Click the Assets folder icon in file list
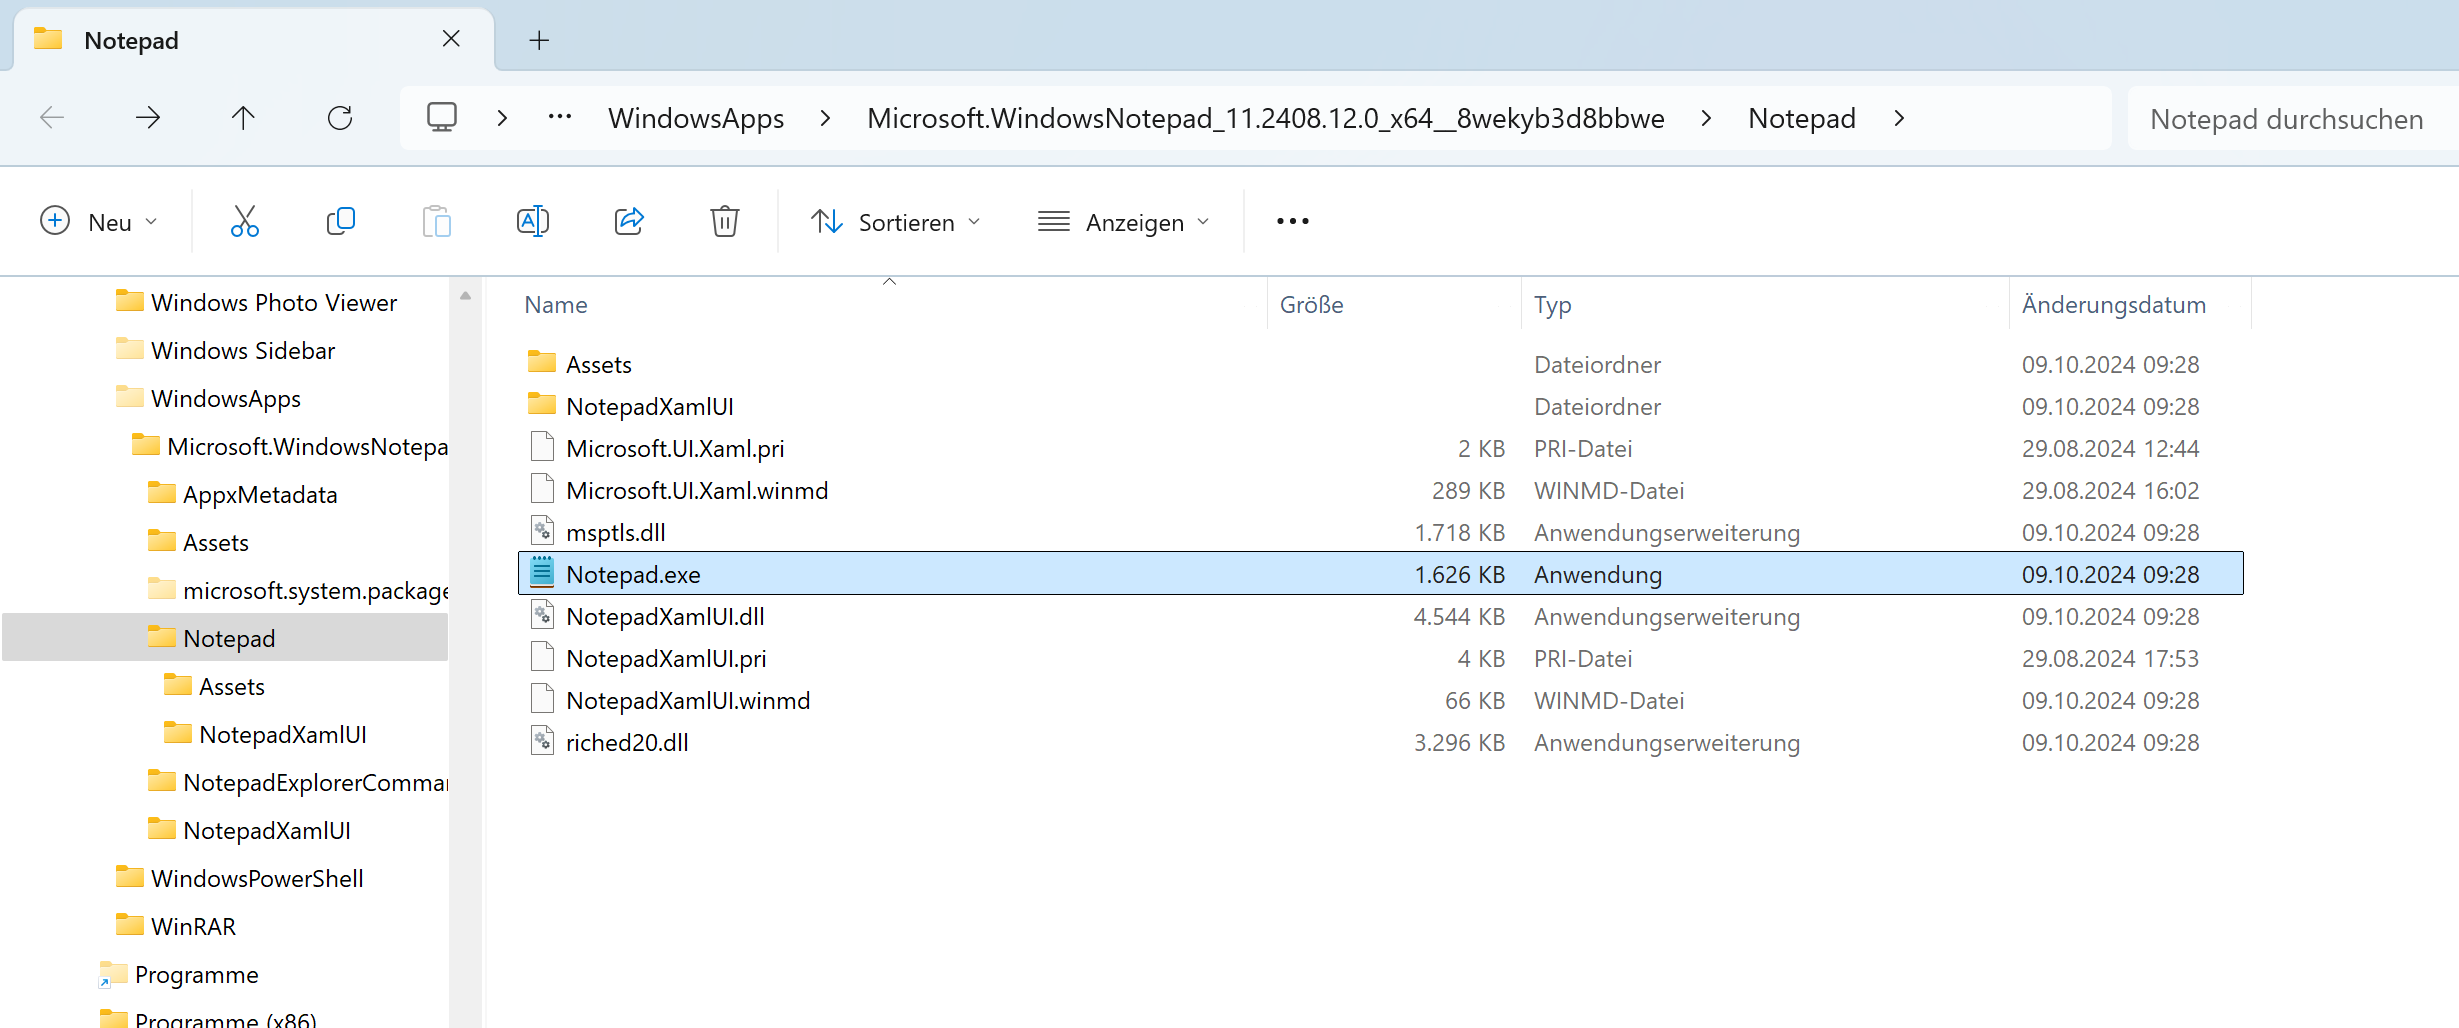Image resolution: width=2459 pixels, height=1028 pixels. click(x=542, y=362)
